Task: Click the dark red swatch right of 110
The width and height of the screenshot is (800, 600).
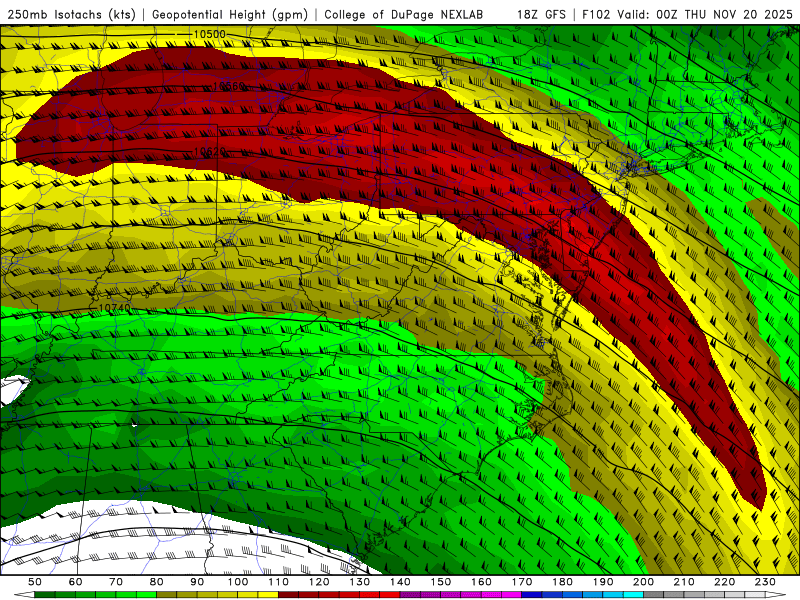Action: pyautogui.click(x=288, y=595)
